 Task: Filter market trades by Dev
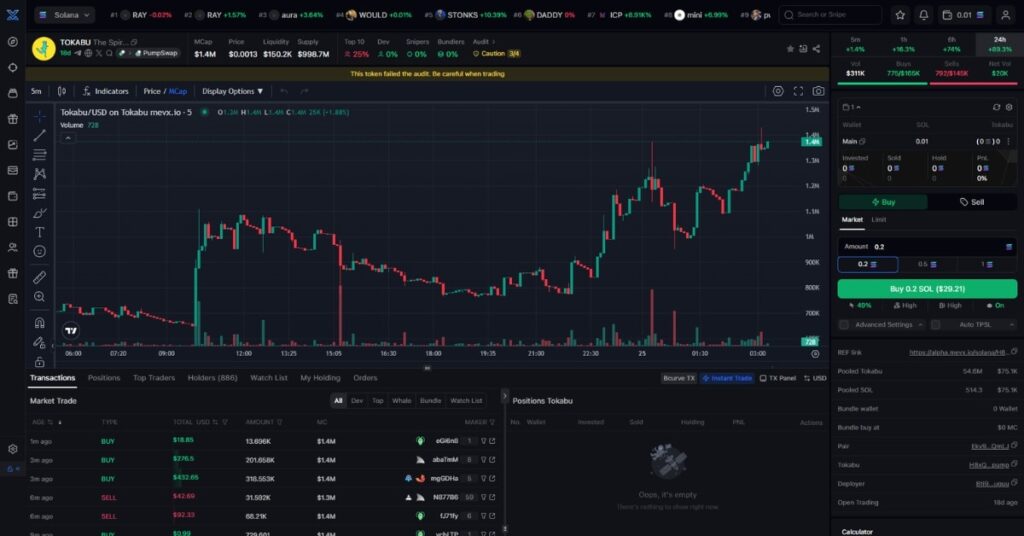[x=357, y=401]
